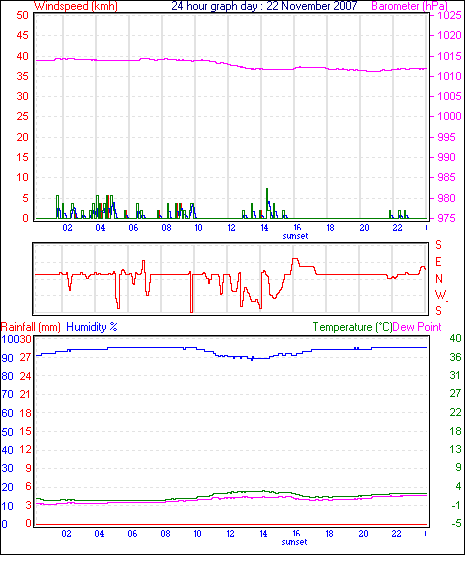
Task: Click the 22 hour tick on bottom graph
Action: (396, 534)
